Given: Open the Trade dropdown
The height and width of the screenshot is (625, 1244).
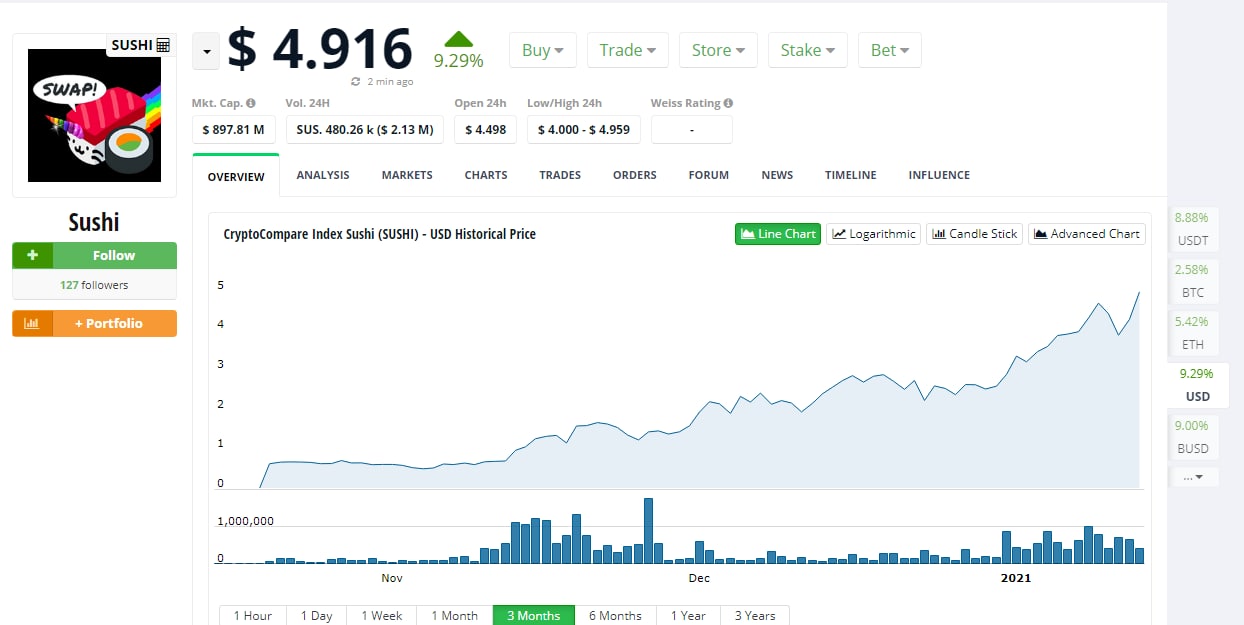Looking at the screenshot, I should click(627, 50).
